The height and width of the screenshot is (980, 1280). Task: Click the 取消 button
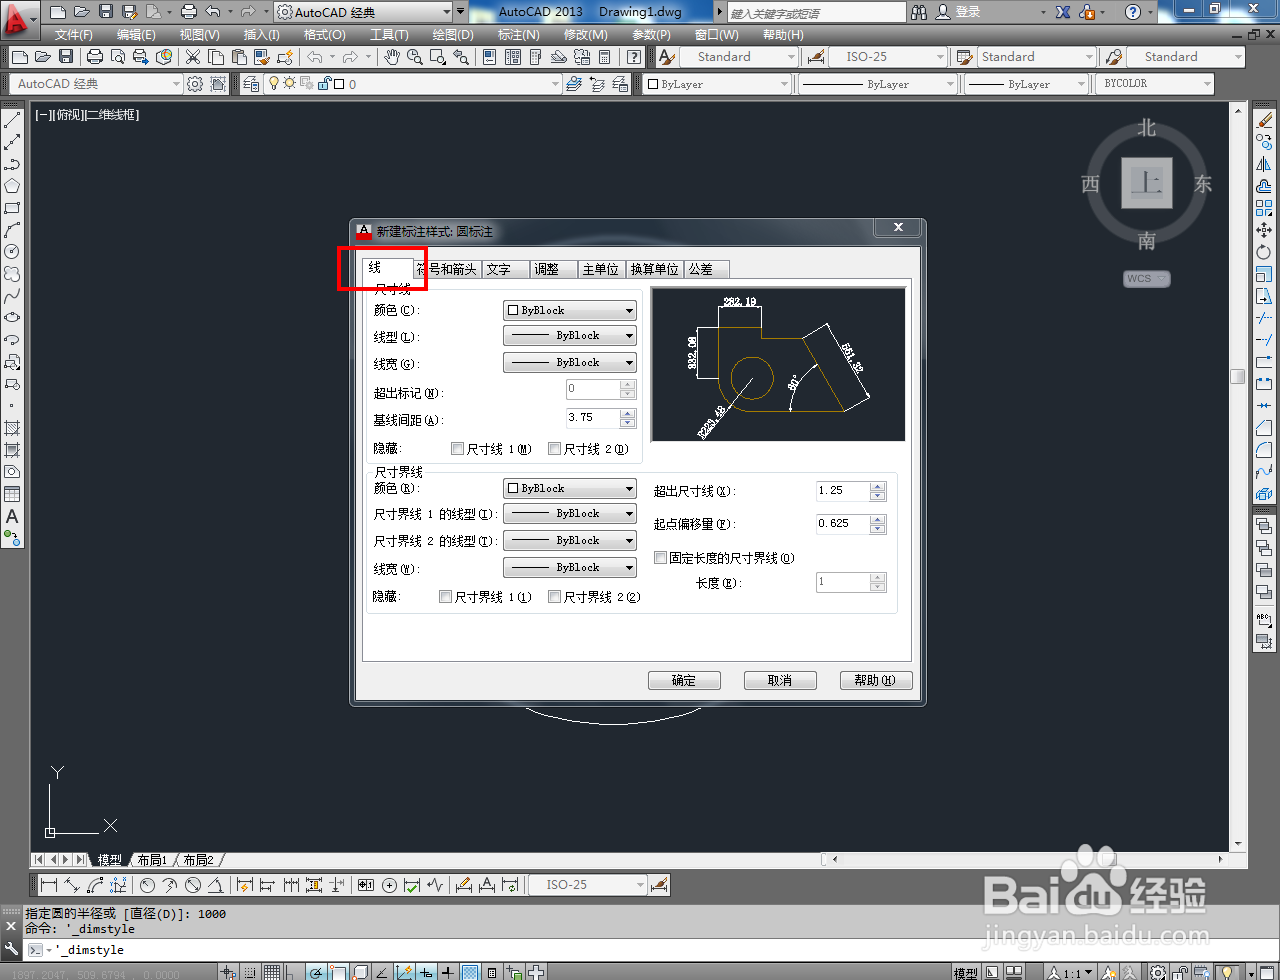(780, 680)
